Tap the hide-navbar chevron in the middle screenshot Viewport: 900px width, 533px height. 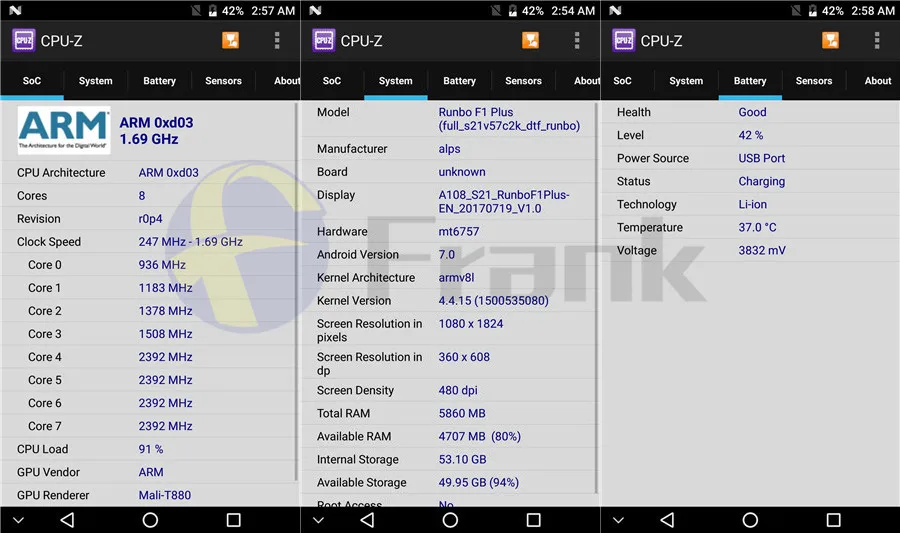[319, 520]
